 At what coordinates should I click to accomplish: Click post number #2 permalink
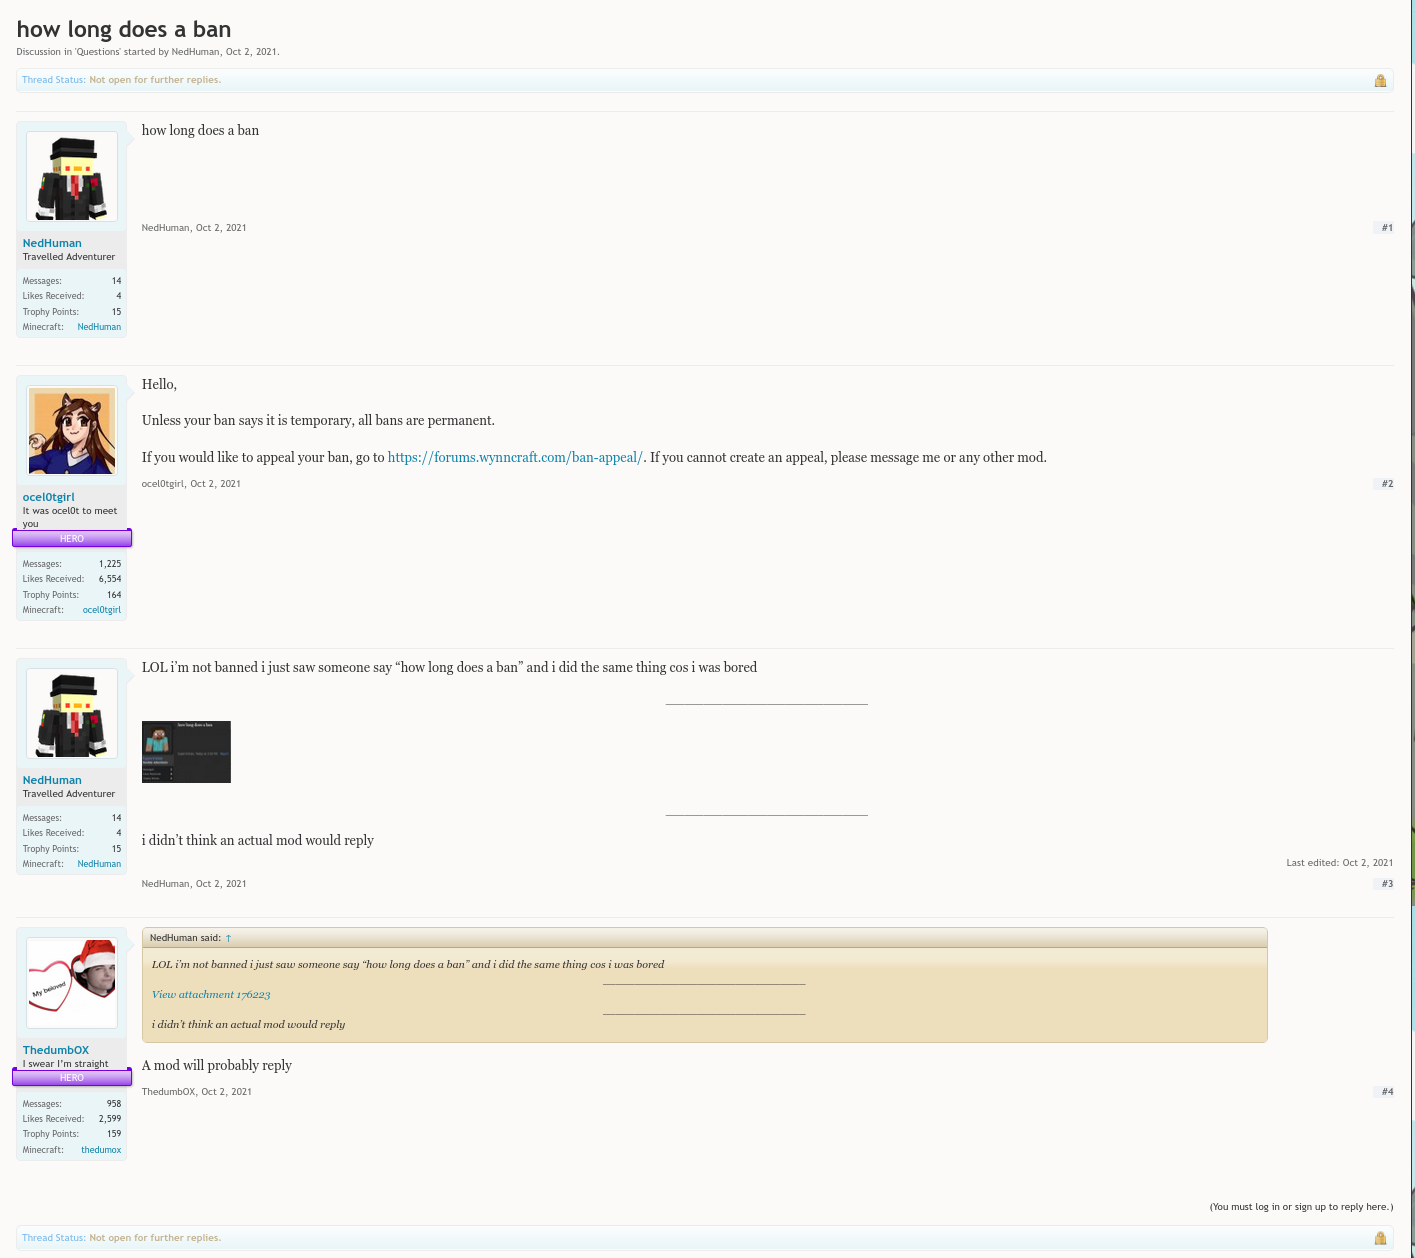point(1387,484)
